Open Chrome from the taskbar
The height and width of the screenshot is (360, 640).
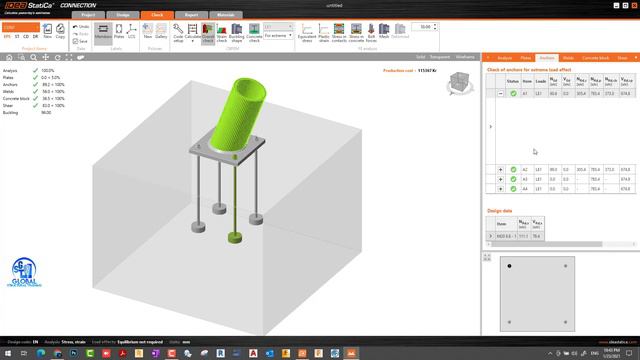coord(57,353)
